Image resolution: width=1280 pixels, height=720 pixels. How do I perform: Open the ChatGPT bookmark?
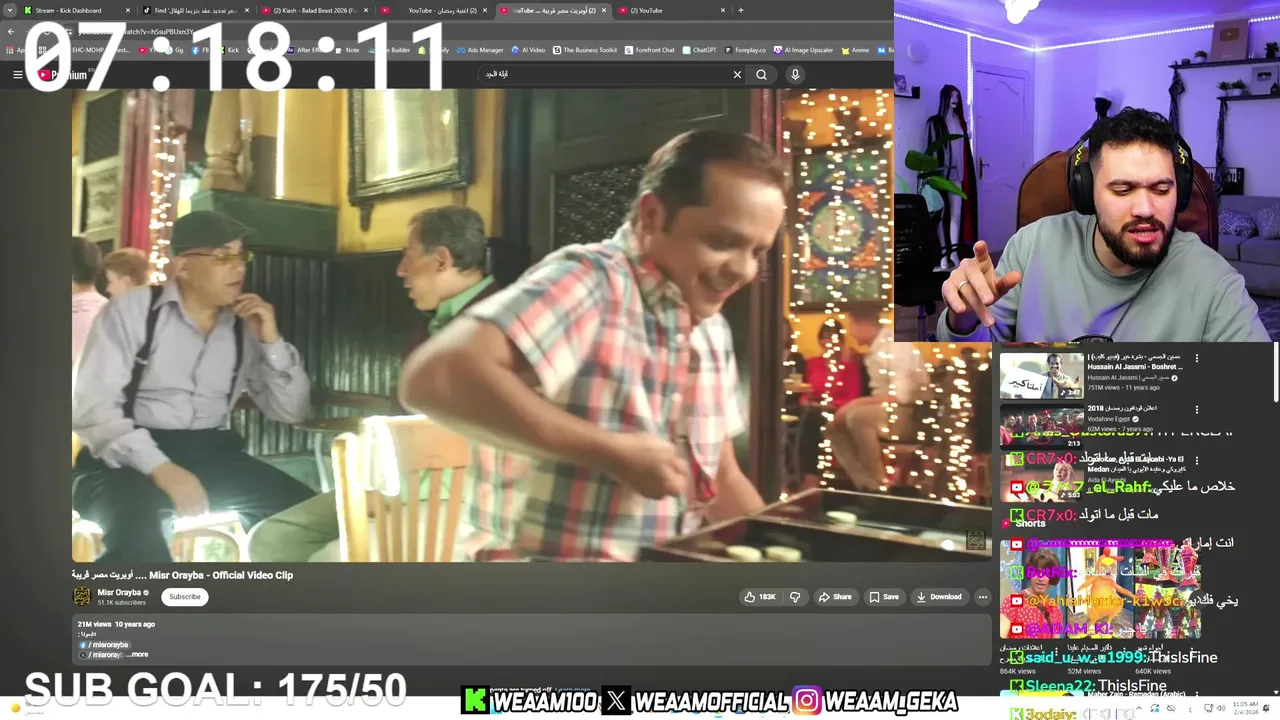[700, 50]
